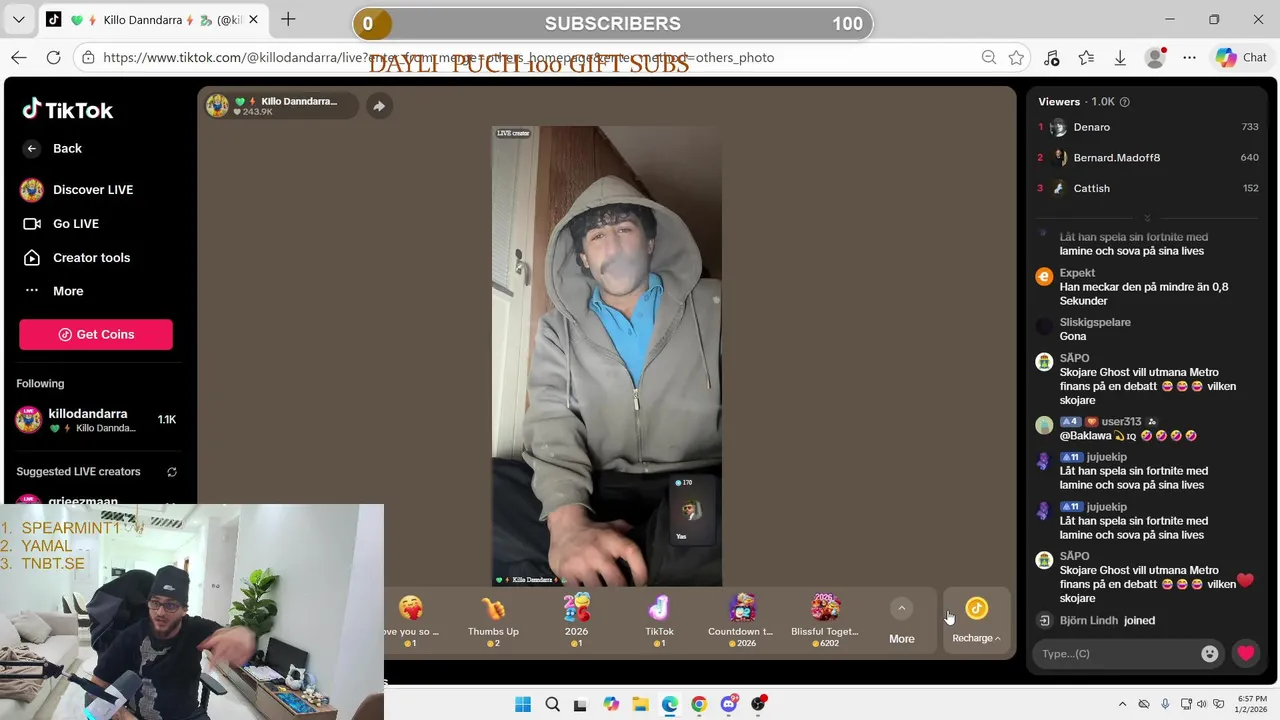Click the TikTok logo
Screen dimensions: 1280x720
coord(68,110)
